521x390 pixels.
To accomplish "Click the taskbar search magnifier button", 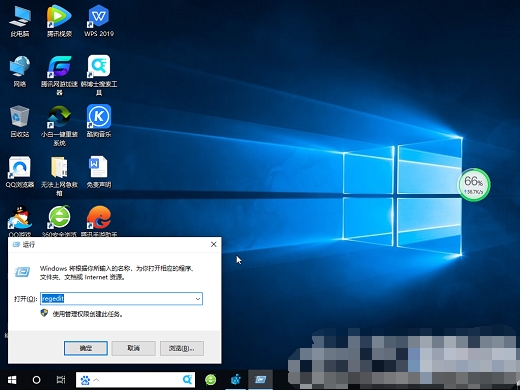I will 187,380.
